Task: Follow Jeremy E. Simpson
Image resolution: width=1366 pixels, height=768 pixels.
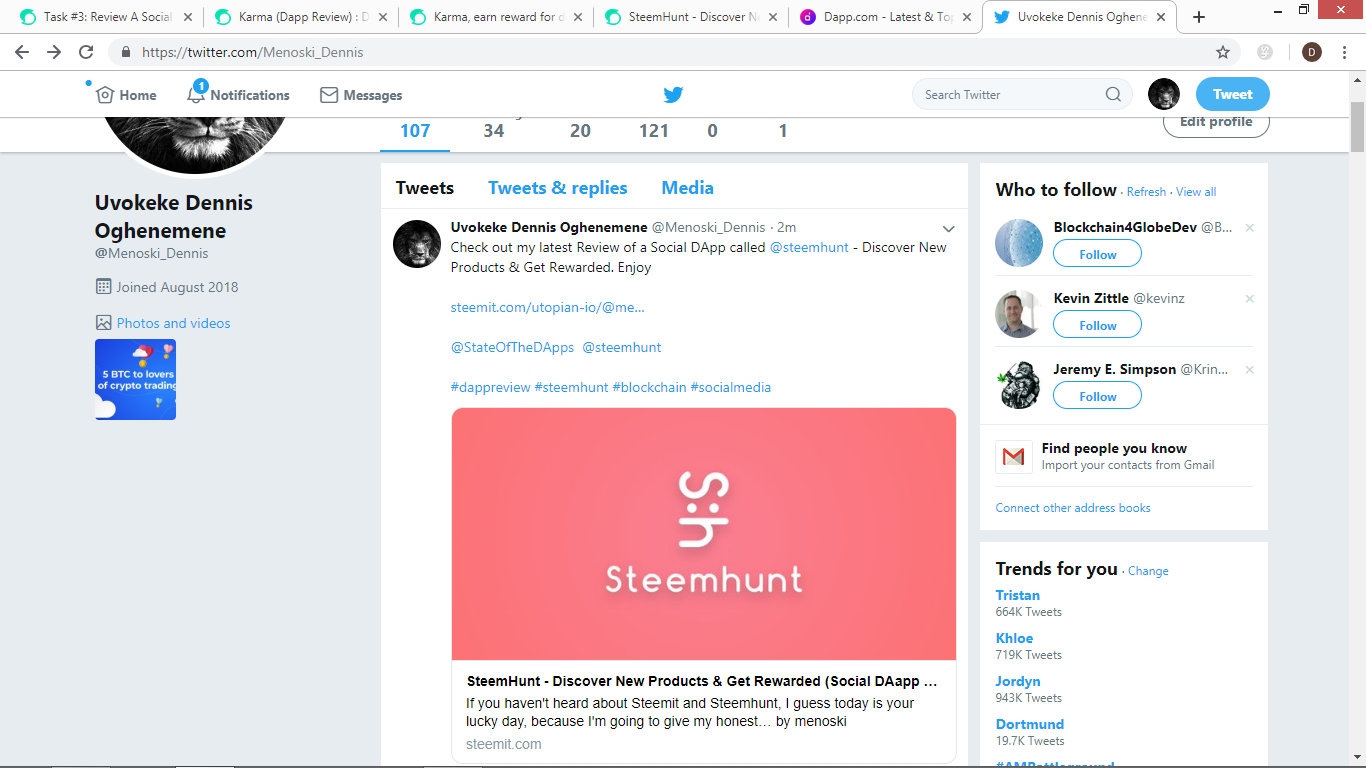Action: pos(1097,397)
